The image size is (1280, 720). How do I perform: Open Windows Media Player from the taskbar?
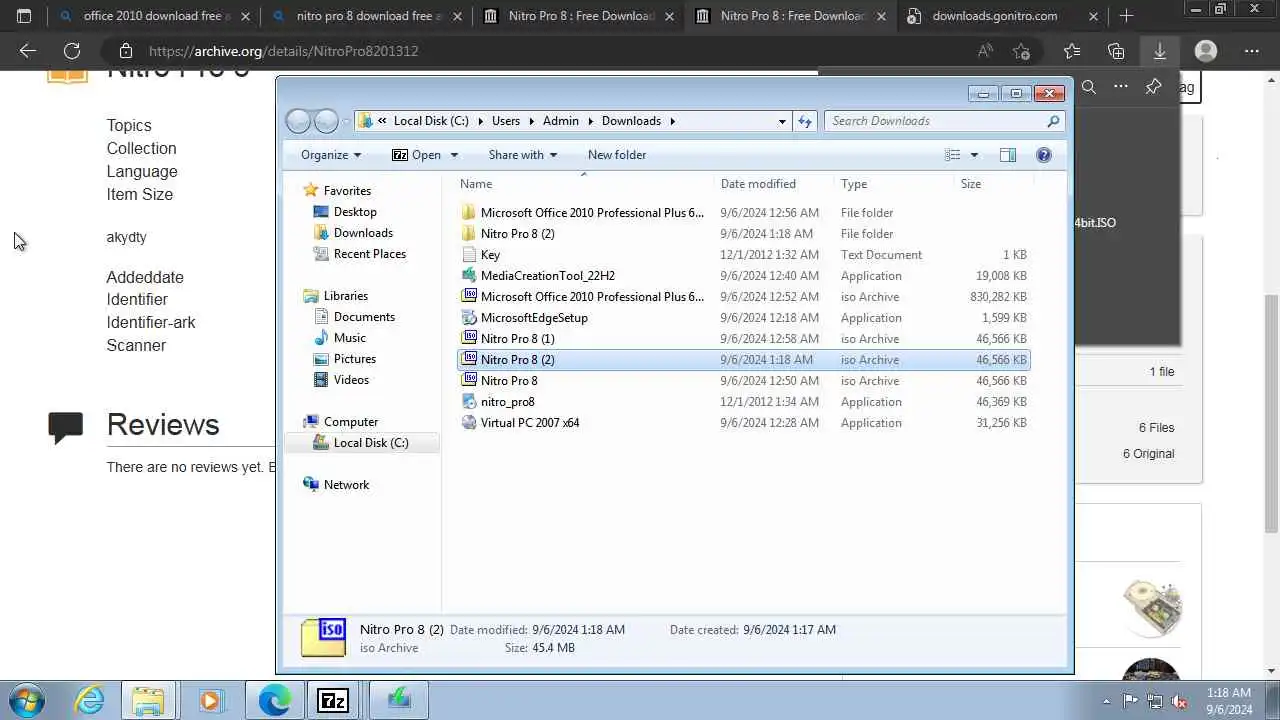coord(210,700)
